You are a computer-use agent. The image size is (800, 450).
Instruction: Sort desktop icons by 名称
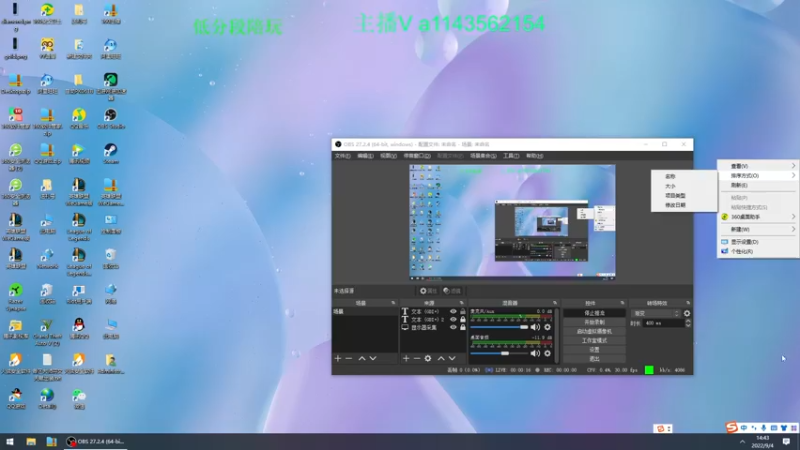click(684, 176)
